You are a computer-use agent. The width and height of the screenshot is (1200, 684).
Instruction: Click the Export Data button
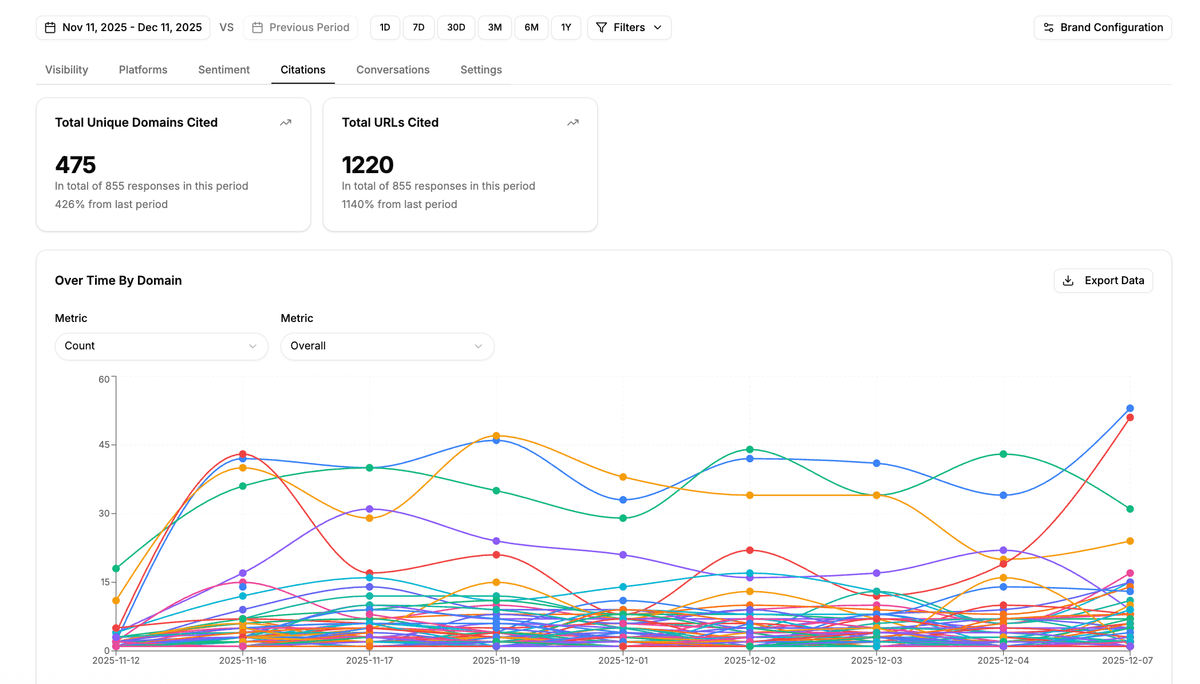[x=1103, y=280]
